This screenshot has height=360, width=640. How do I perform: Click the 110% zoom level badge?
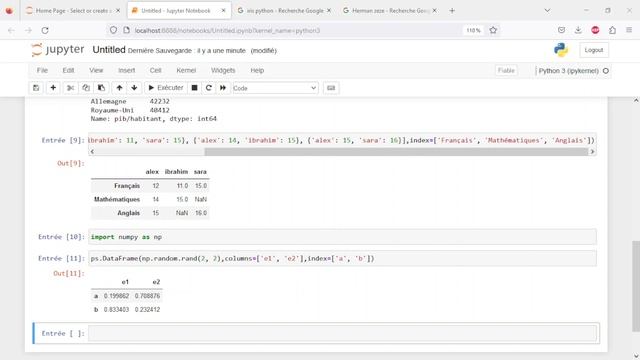tap(473, 30)
